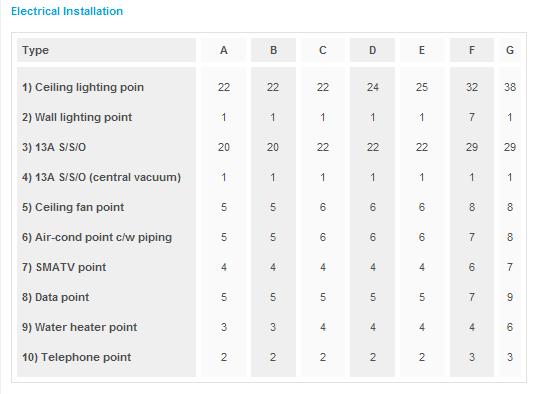Click the Data point row label
This screenshot has height=394, width=539.
click(x=56, y=297)
